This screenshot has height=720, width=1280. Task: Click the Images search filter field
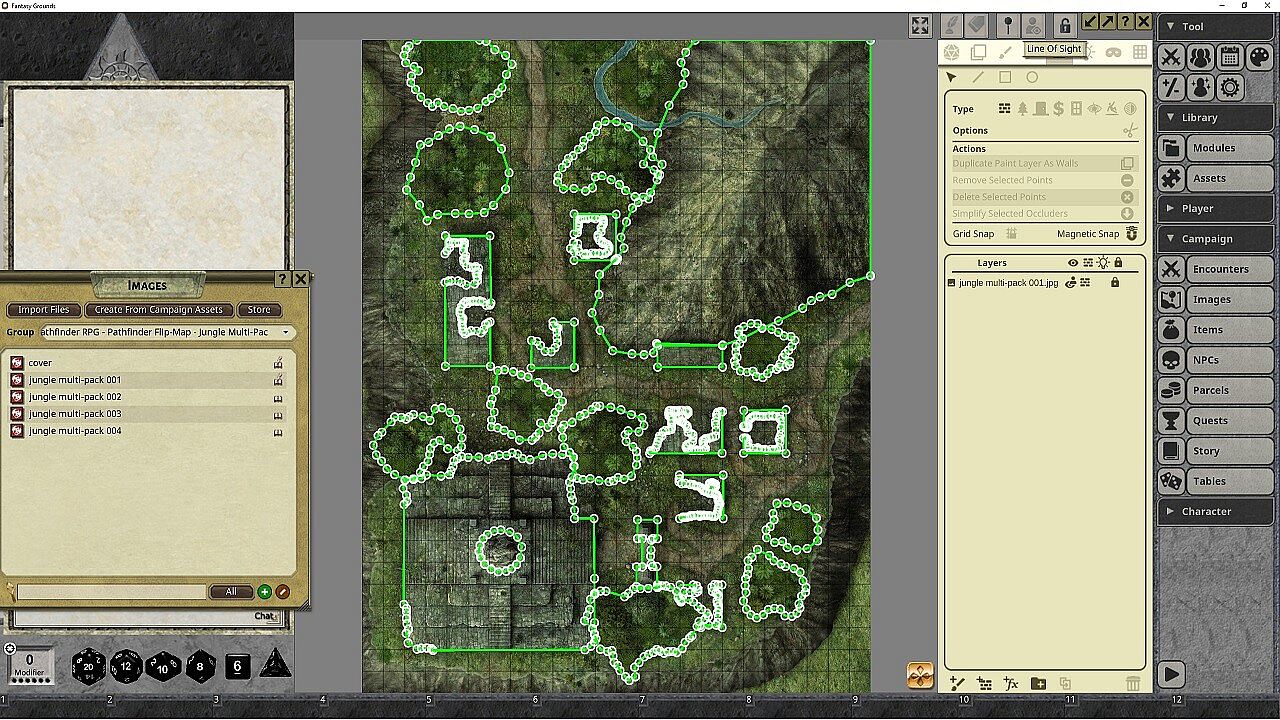point(111,592)
